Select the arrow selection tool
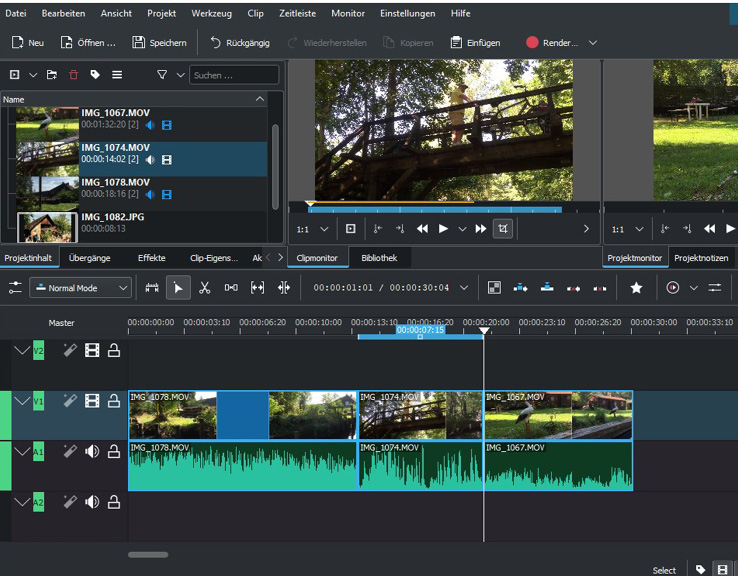 coord(178,288)
